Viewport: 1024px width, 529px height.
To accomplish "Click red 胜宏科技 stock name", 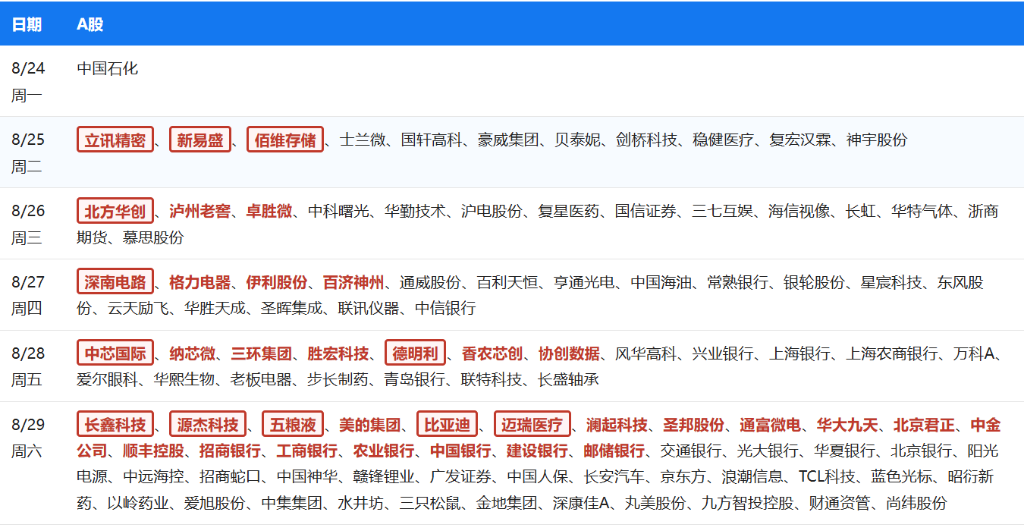I will 338,353.
